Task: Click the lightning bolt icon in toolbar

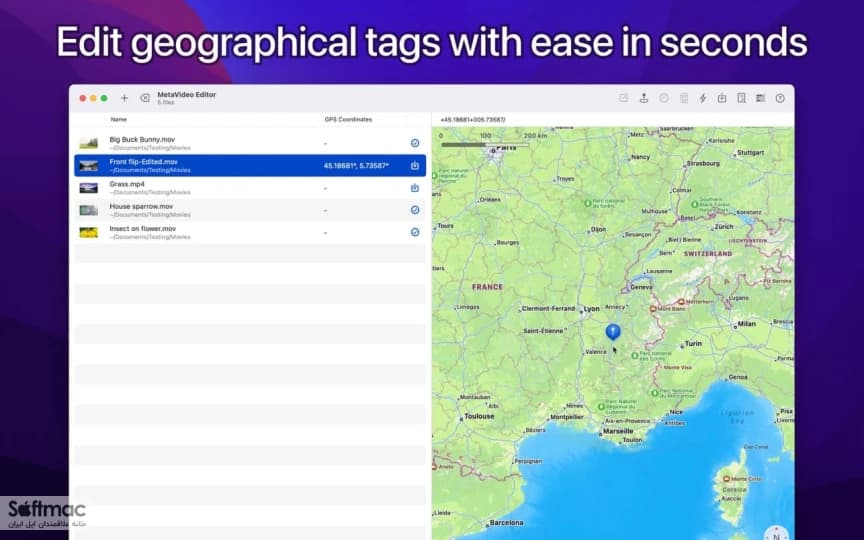Action: [703, 98]
